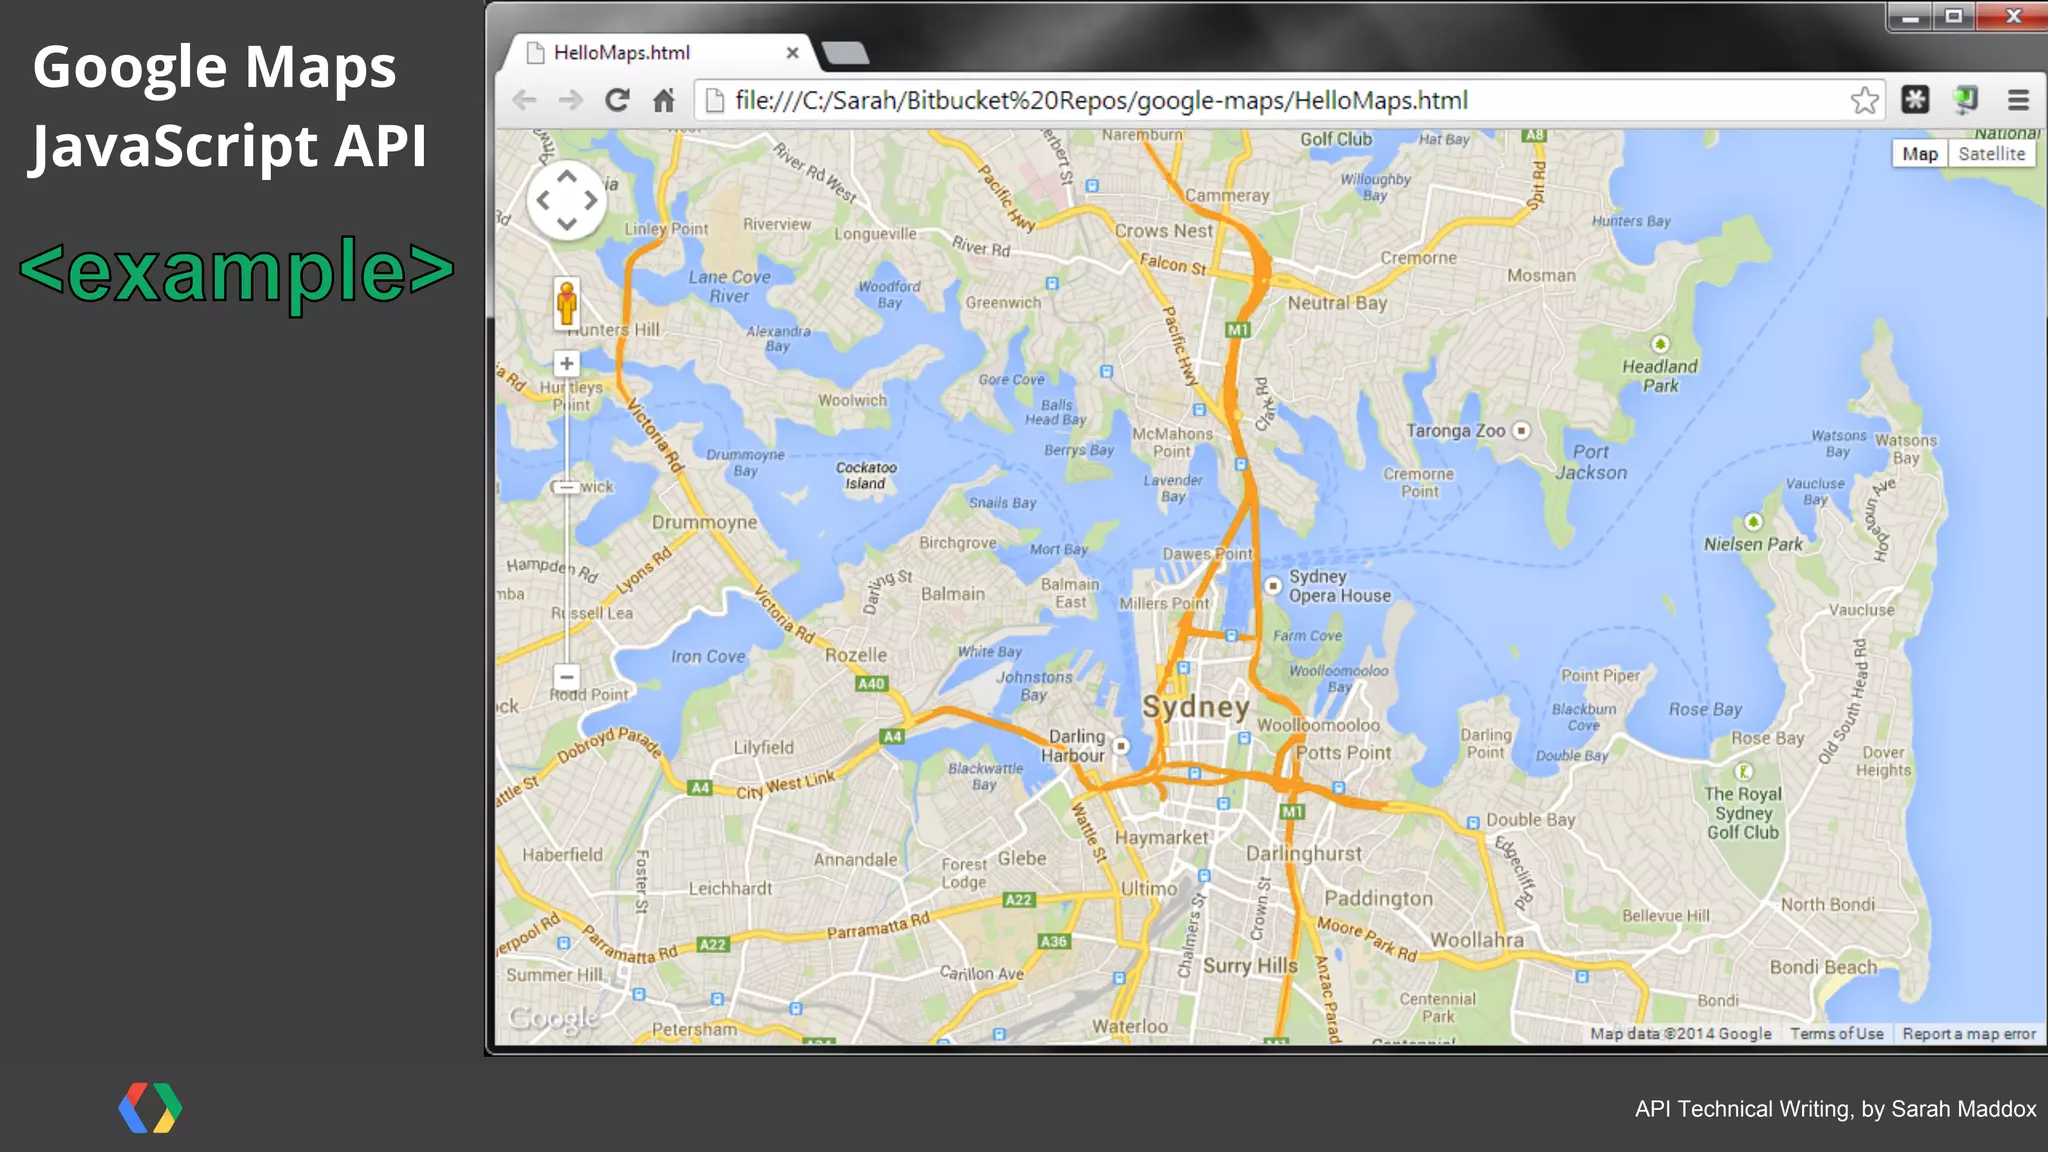Image resolution: width=2048 pixels, height=1152 pixels.
Task: Click the browser back arrow
Action: pos(524,100)
